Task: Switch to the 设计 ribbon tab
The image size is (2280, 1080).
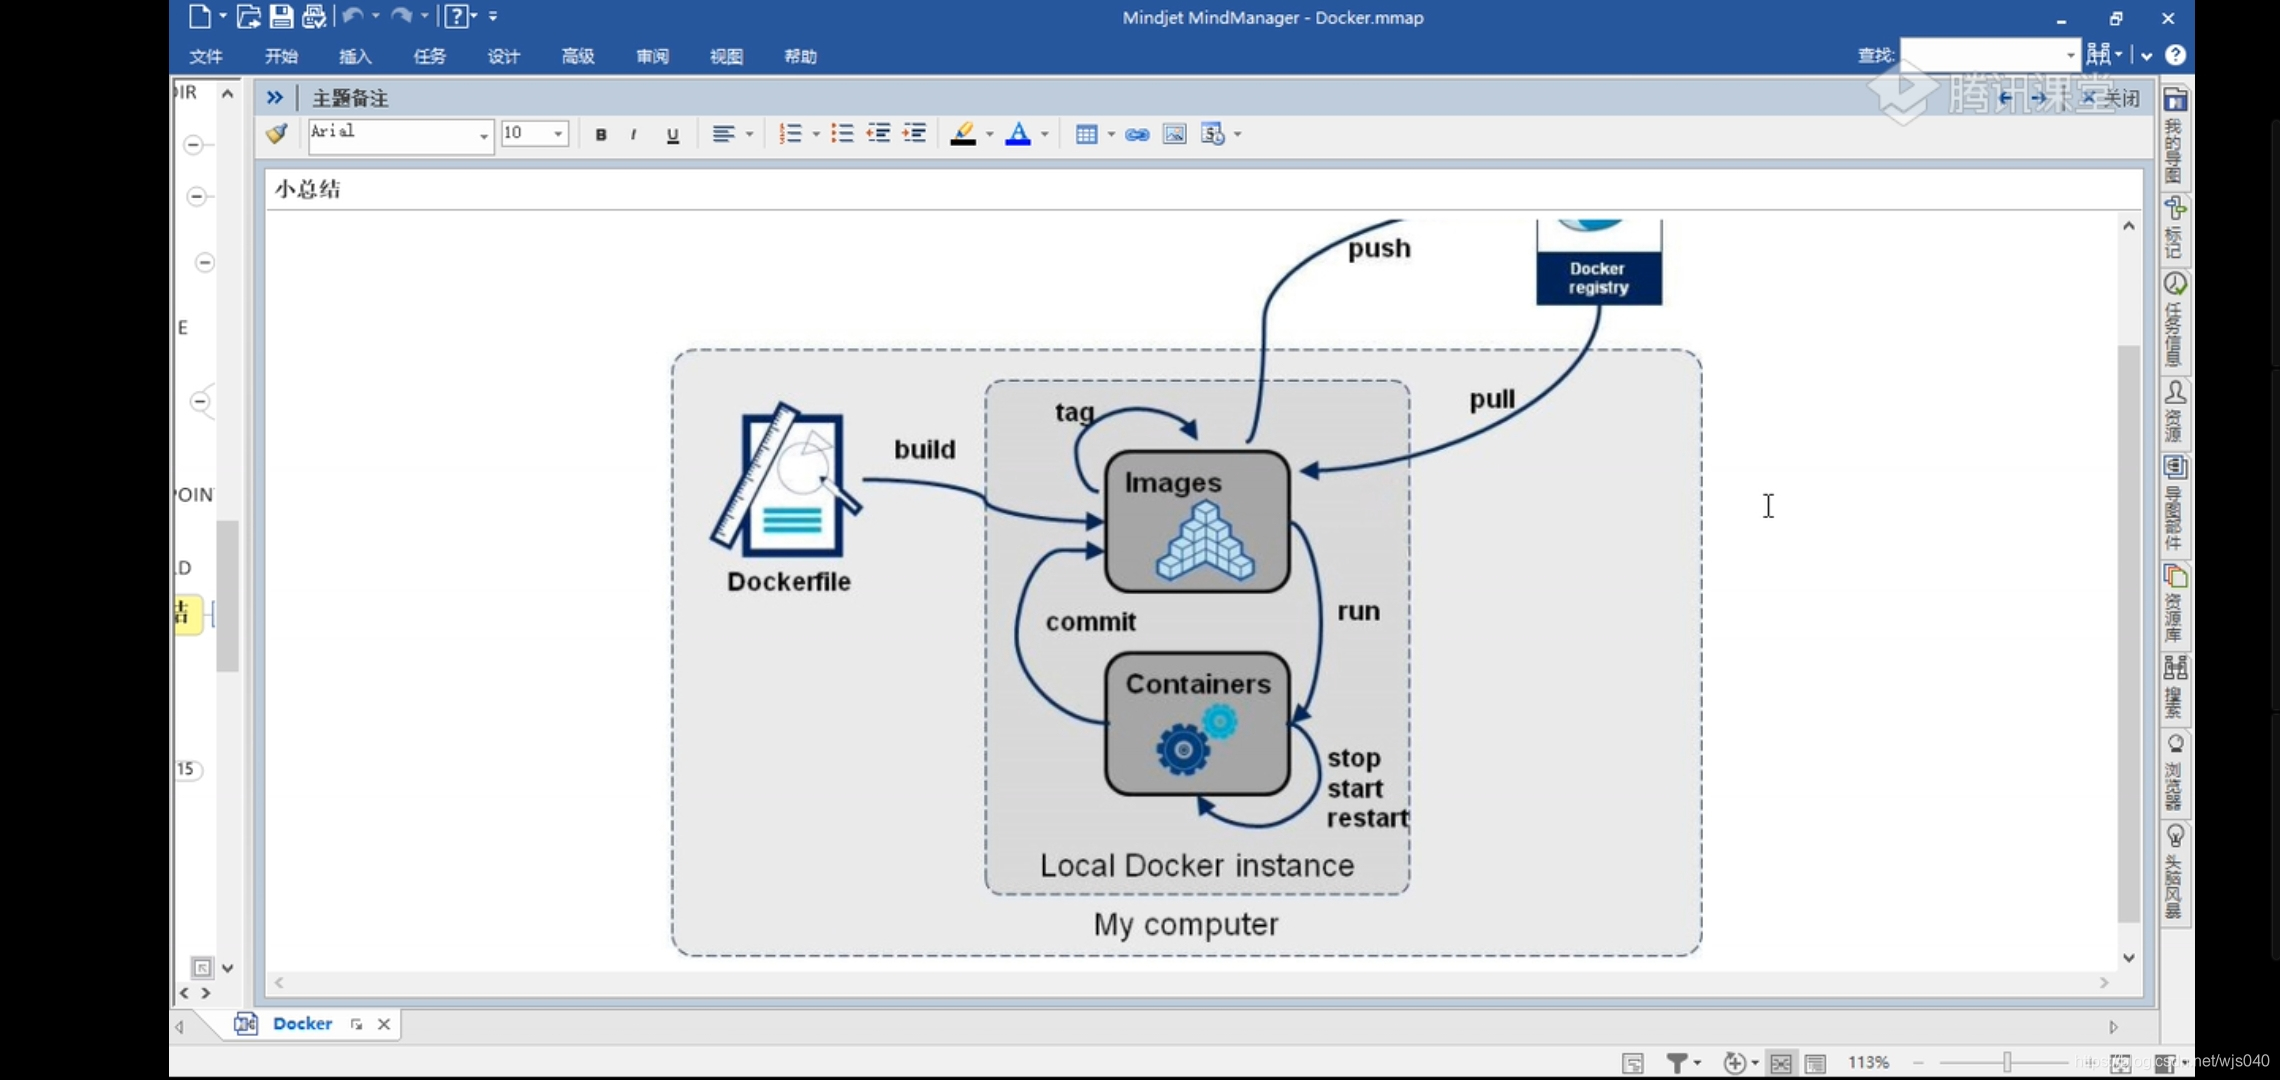Action: pyautogui.click(x=503, y=56)
